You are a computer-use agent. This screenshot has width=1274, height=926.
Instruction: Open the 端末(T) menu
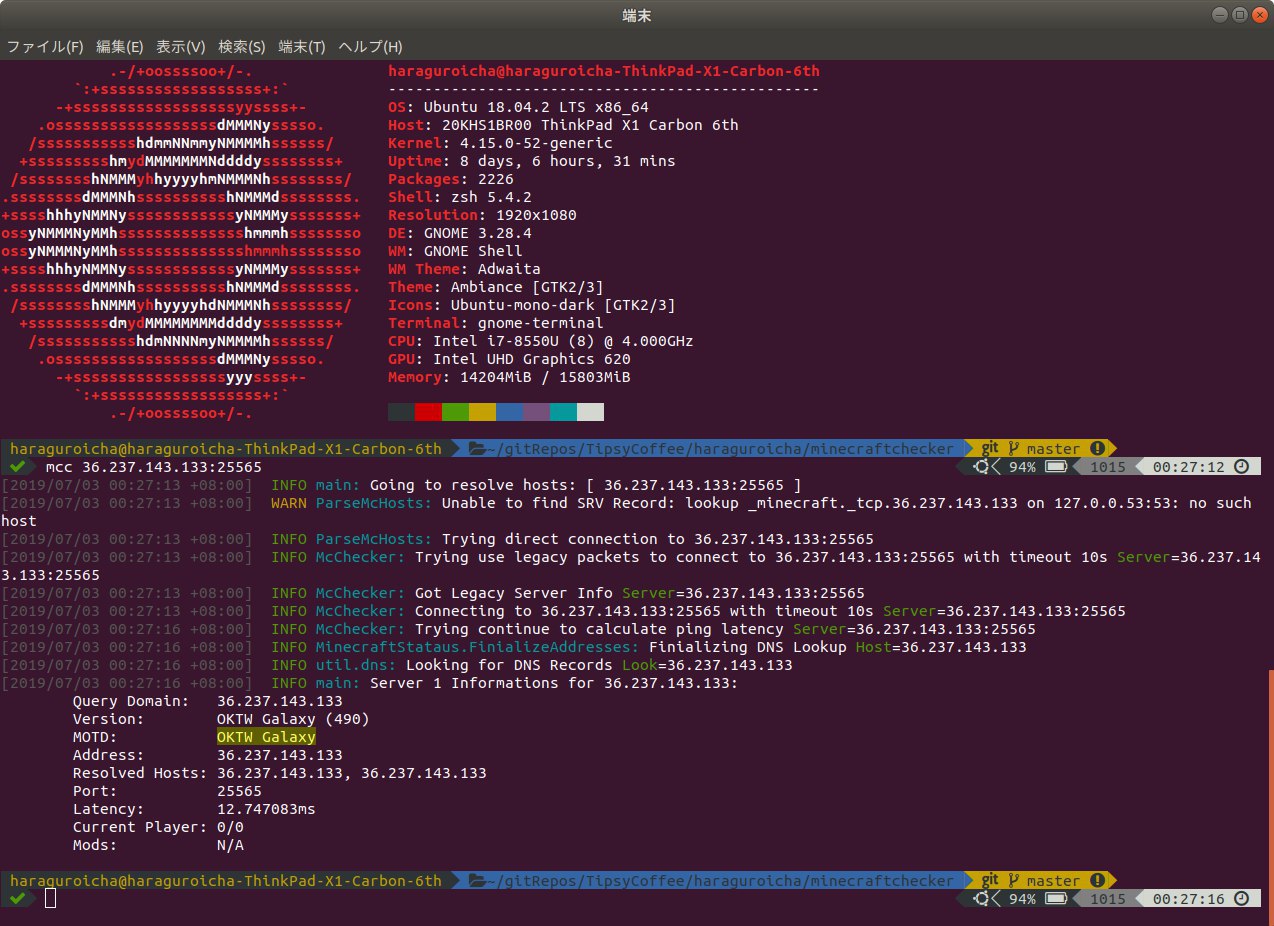(302, 47)
